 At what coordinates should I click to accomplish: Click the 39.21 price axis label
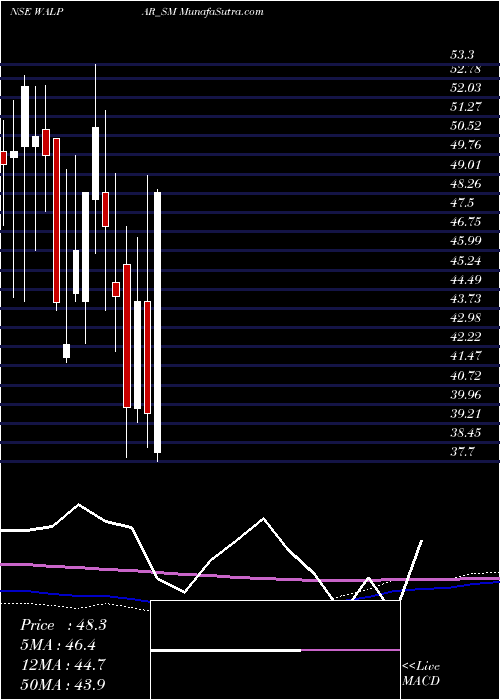(465, 414)
